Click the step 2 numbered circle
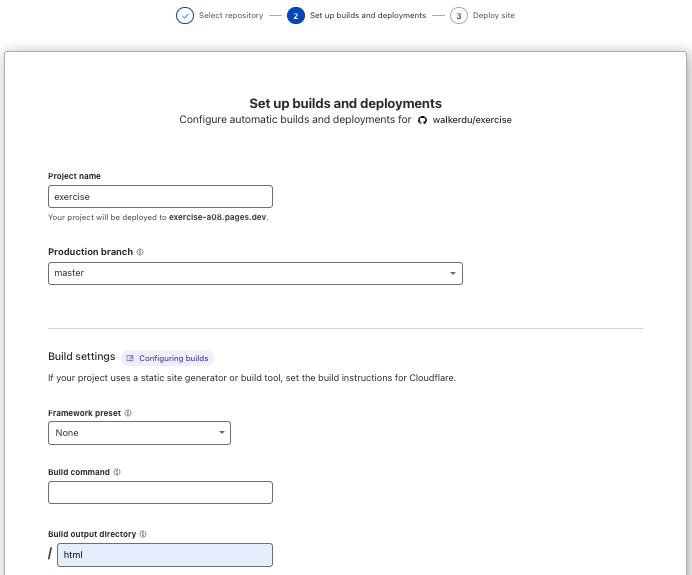Viewport: 692px width, 575px height. (296, 16)
